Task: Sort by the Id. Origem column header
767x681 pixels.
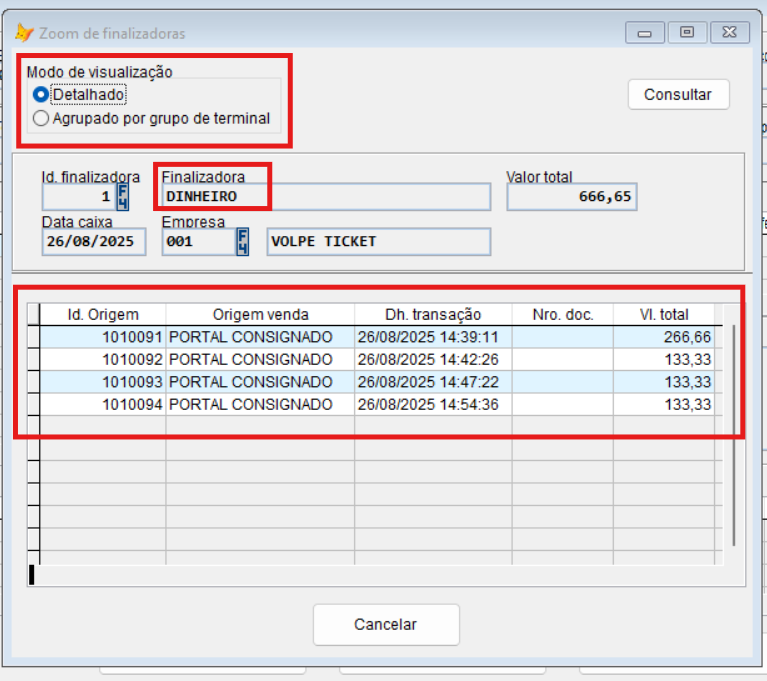Action: tap(103, 314)
